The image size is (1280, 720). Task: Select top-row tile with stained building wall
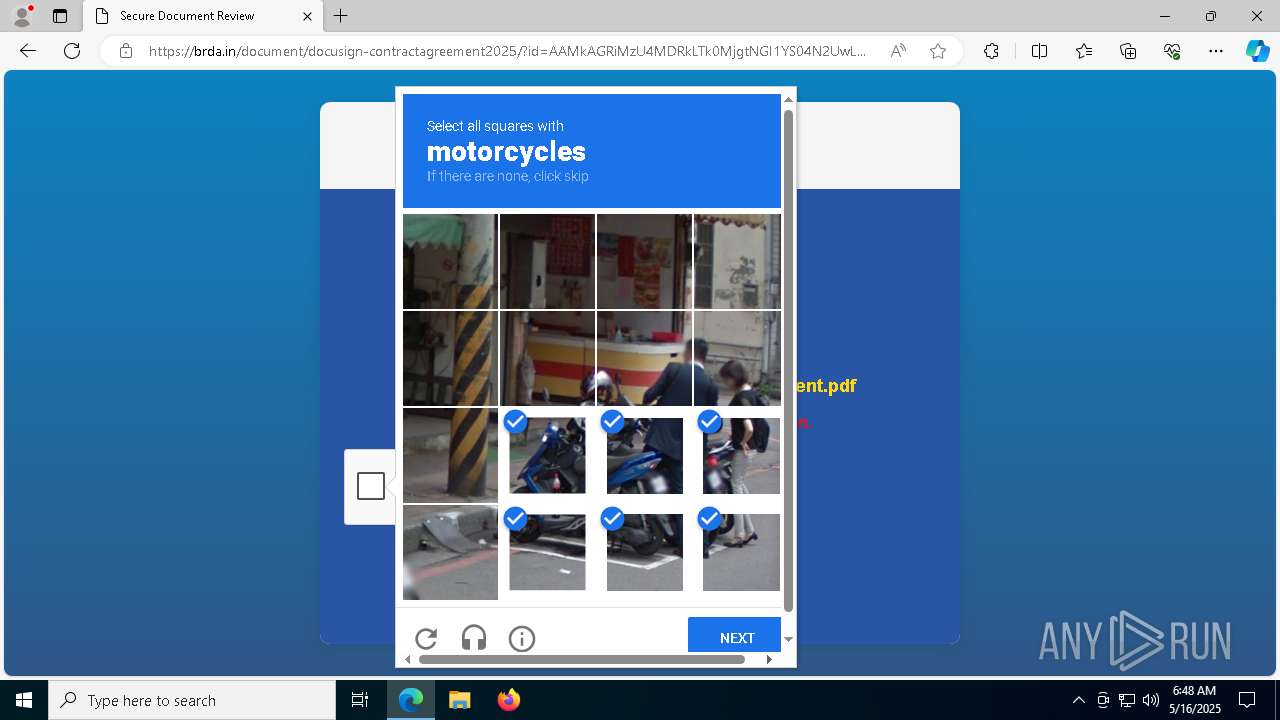pyautogui.click(x=738, y=261)
